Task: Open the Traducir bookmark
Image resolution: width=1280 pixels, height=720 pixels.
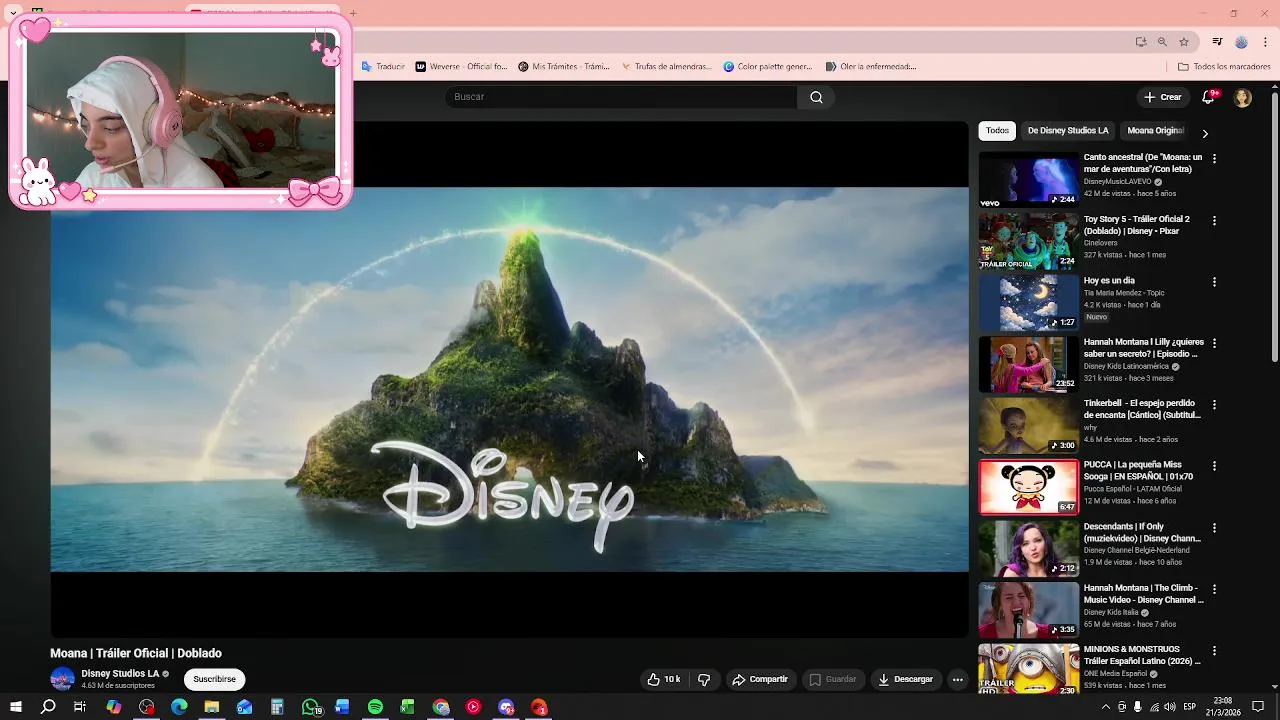Action: 383,67
